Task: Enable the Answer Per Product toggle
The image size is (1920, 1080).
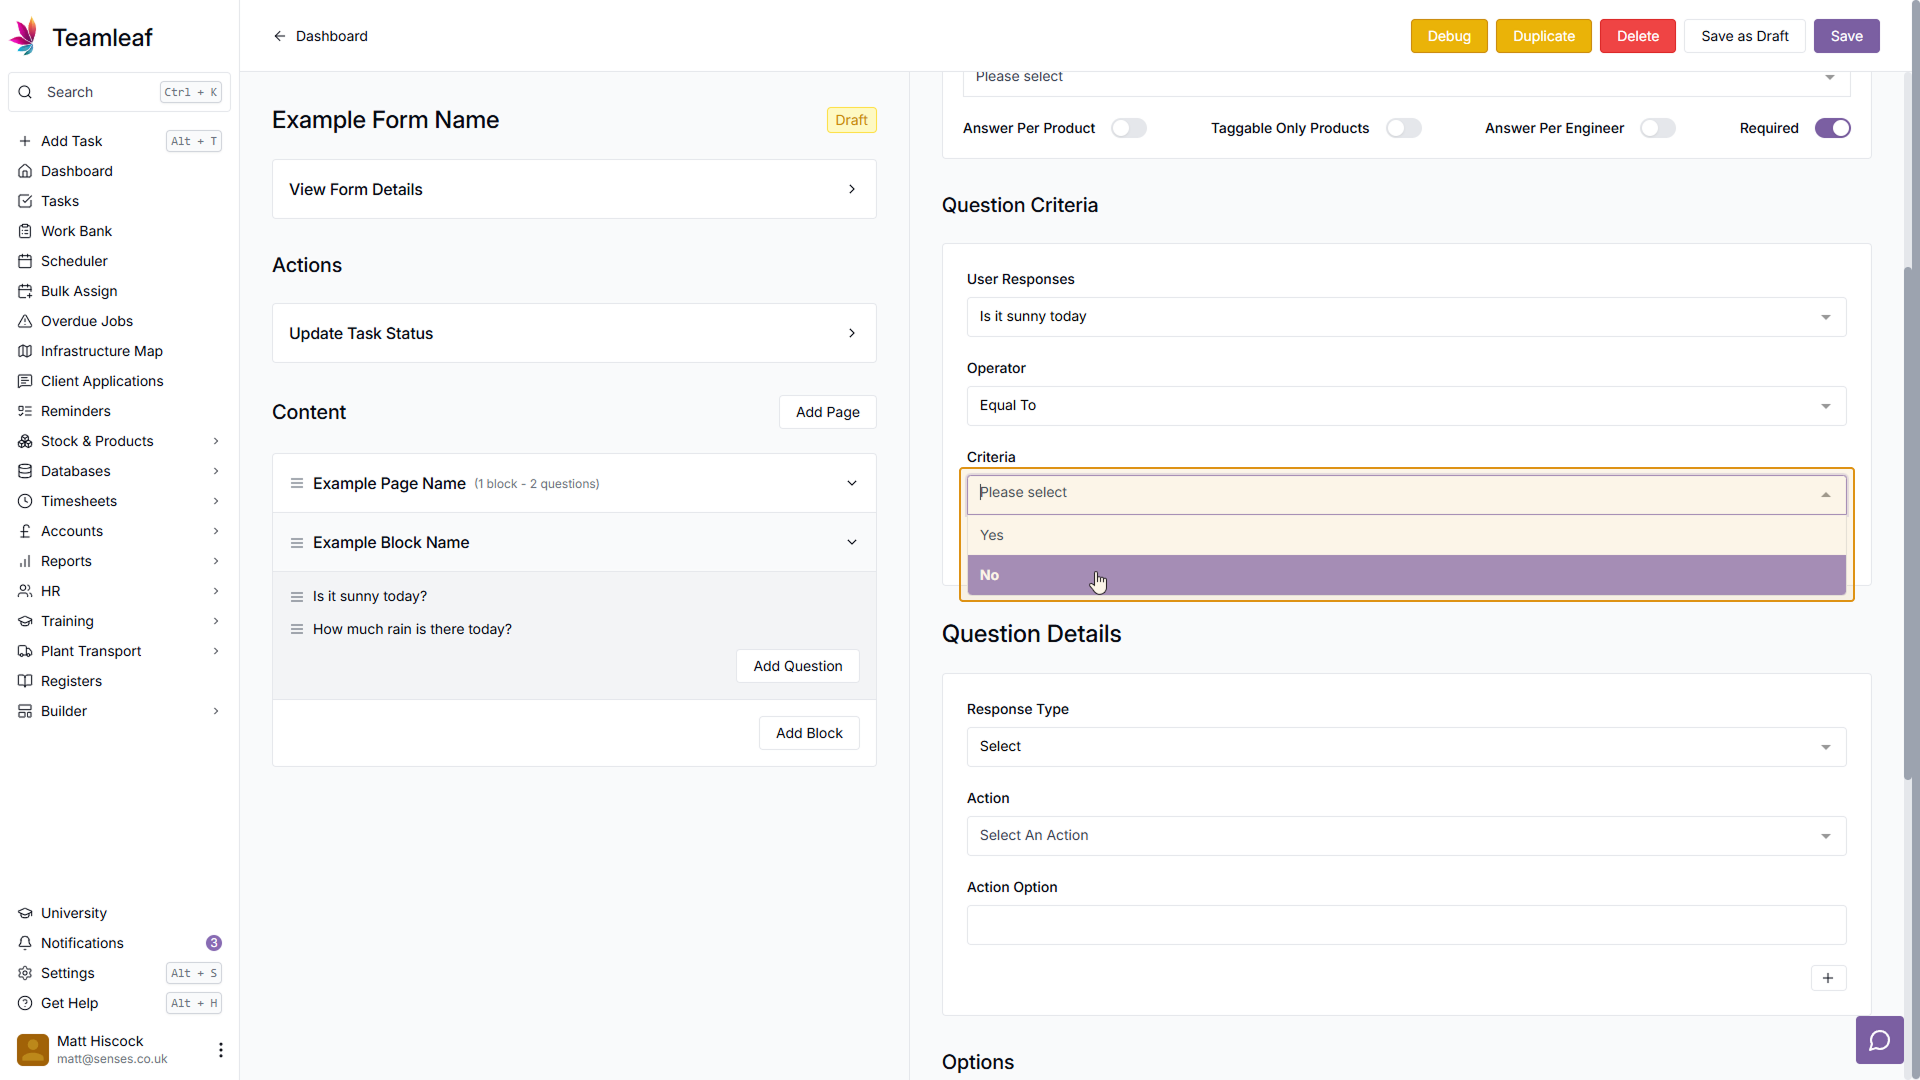Action: [1128, 128]
